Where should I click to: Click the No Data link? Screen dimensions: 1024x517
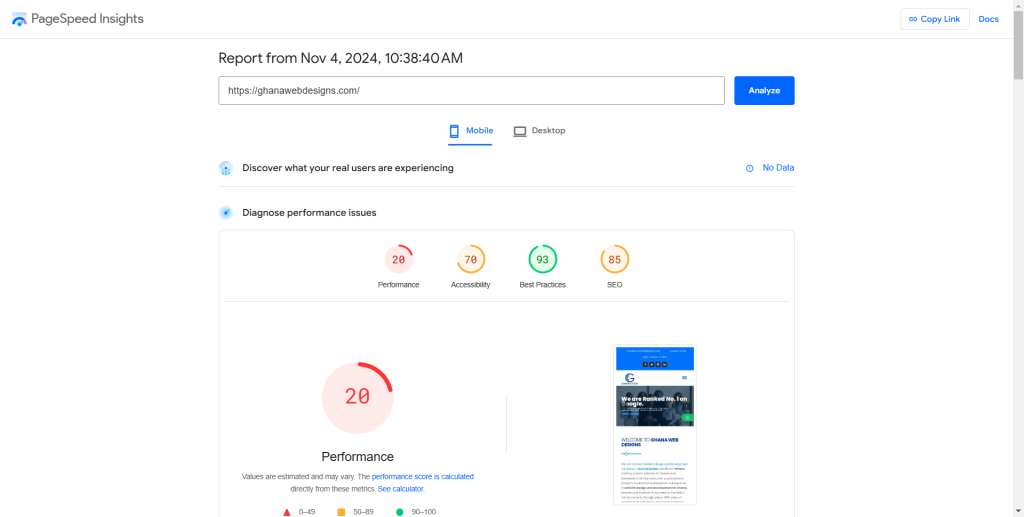778,168
